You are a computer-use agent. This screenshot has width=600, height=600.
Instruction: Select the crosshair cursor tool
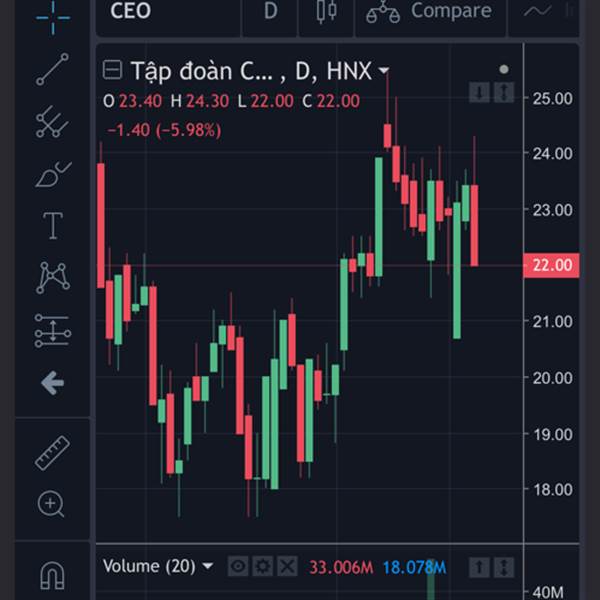pyautogui.click(x=53, y=17)
